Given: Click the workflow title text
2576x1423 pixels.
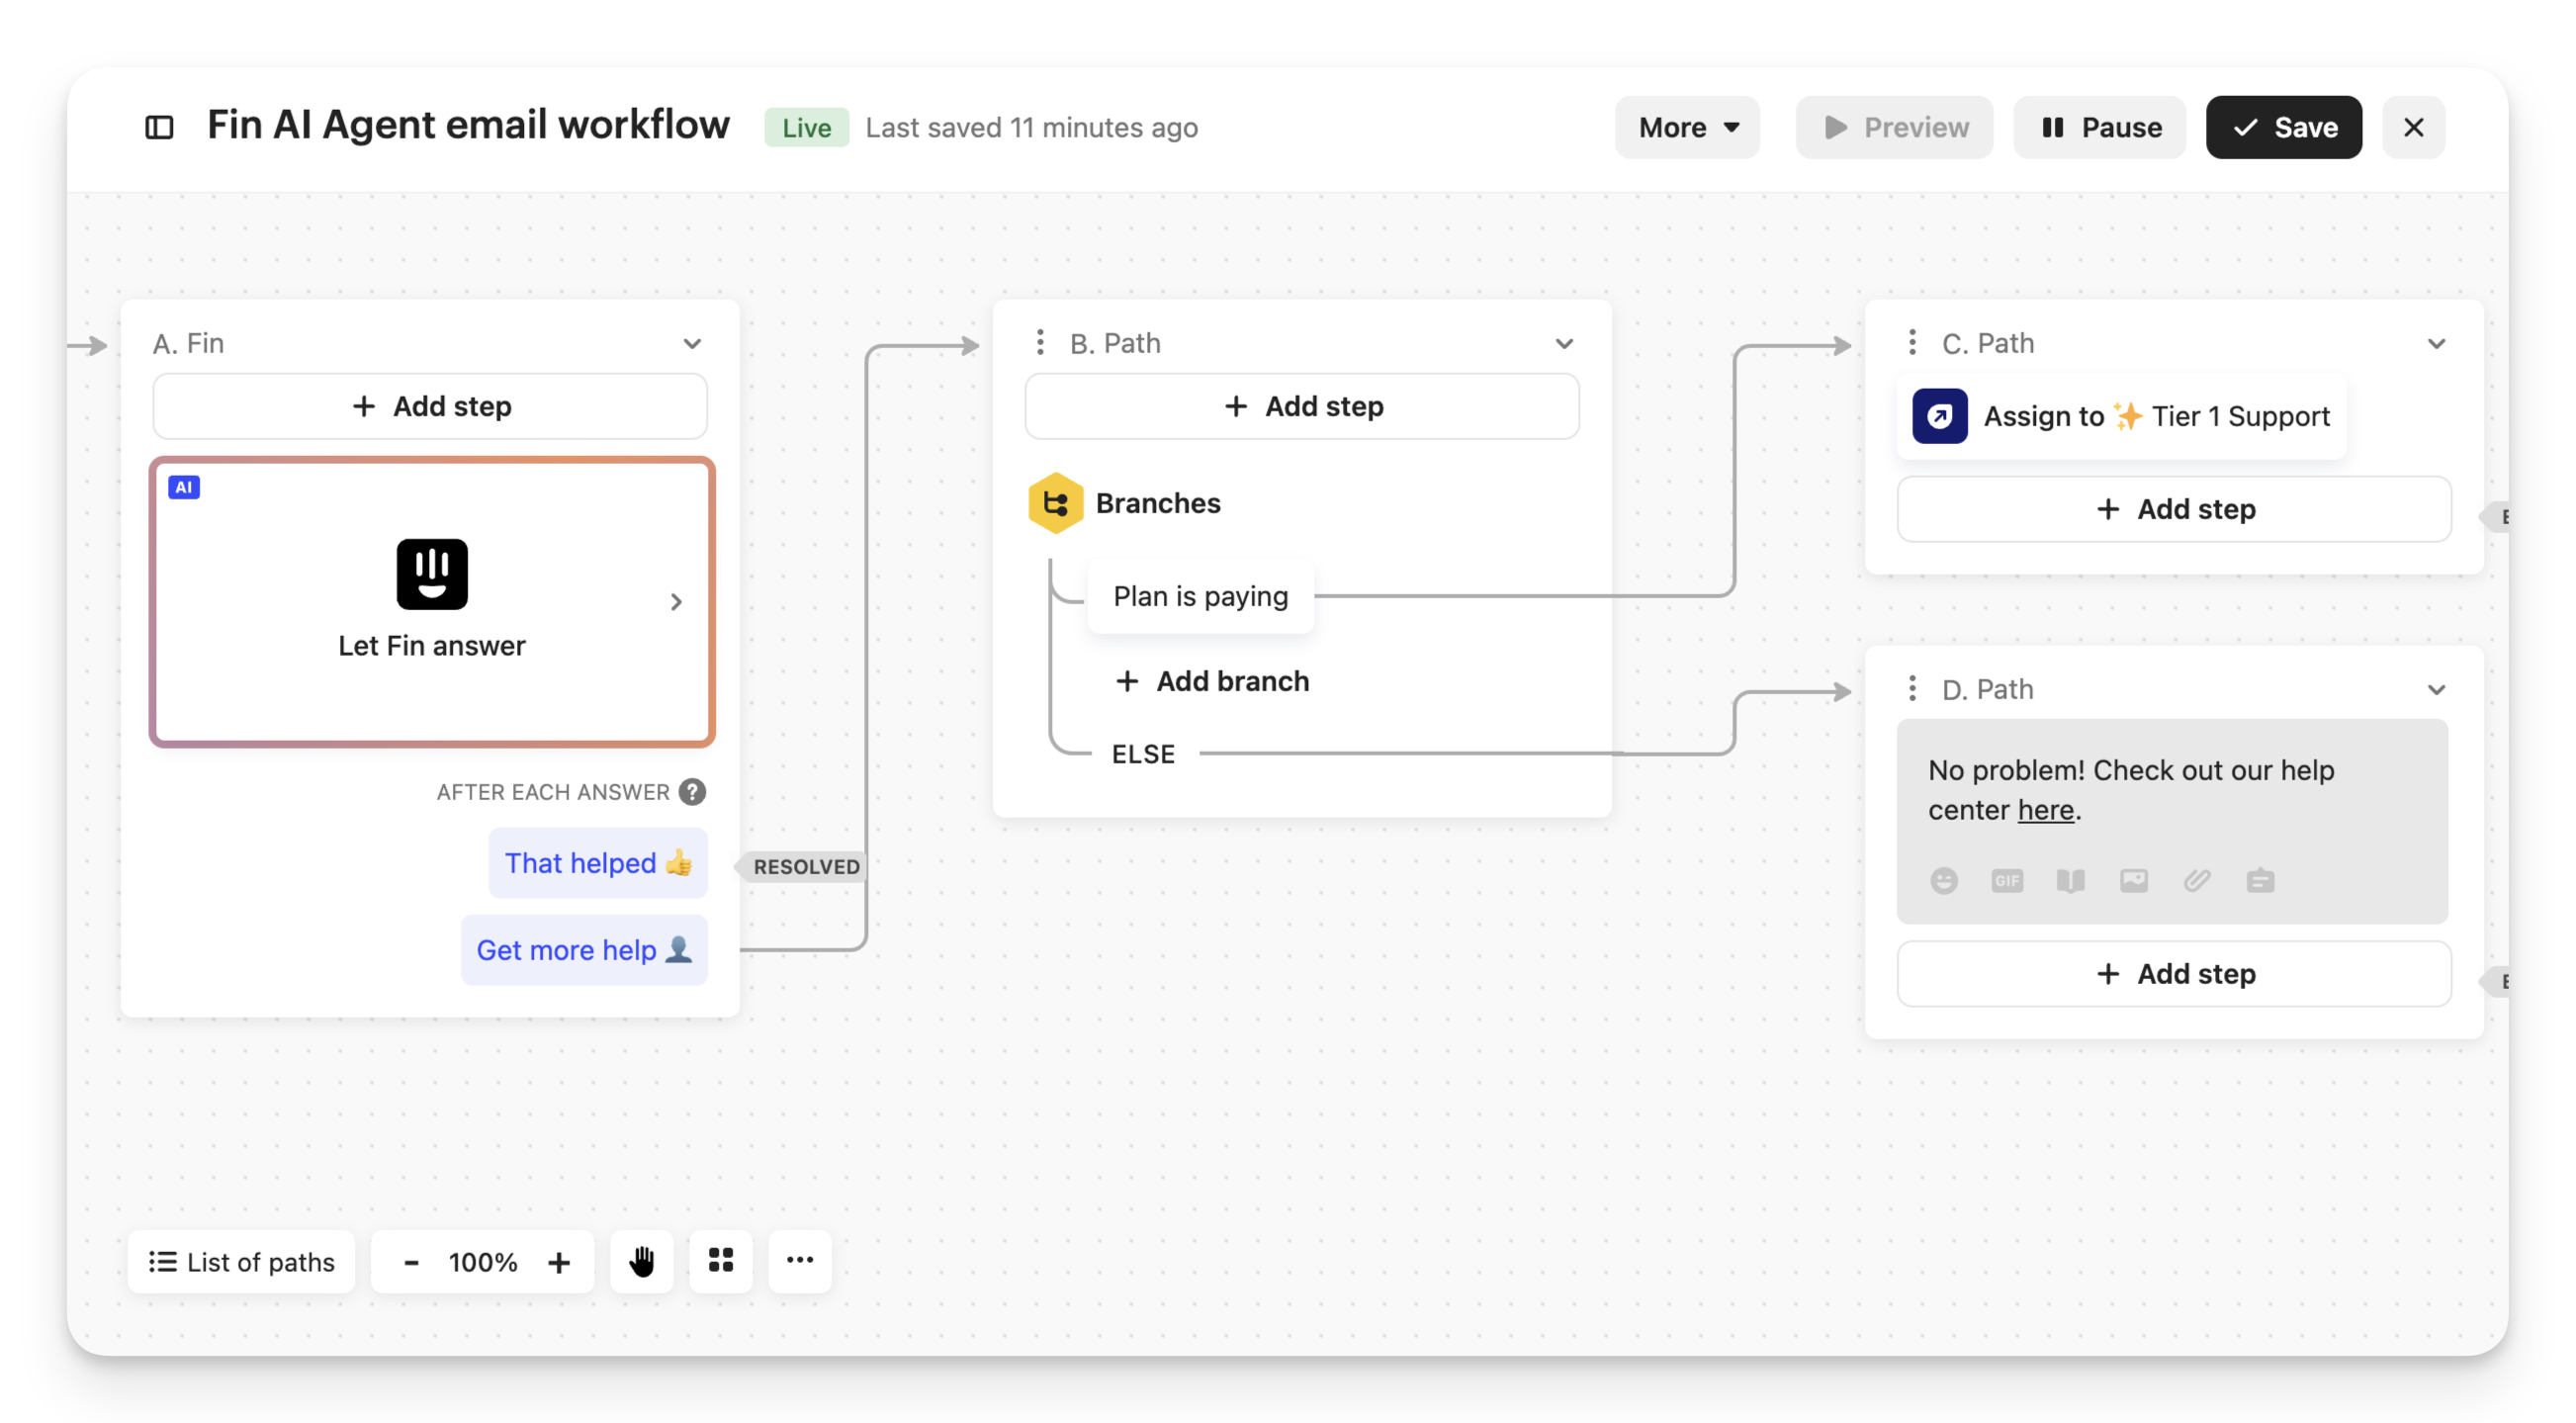Looking at the screenshot, I should tap(468, 125).
